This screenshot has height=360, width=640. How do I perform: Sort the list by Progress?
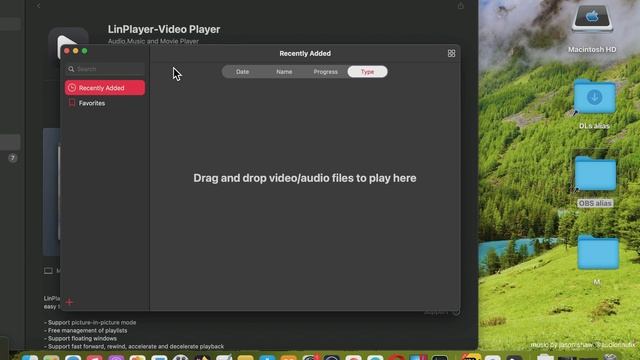[325, 72]
